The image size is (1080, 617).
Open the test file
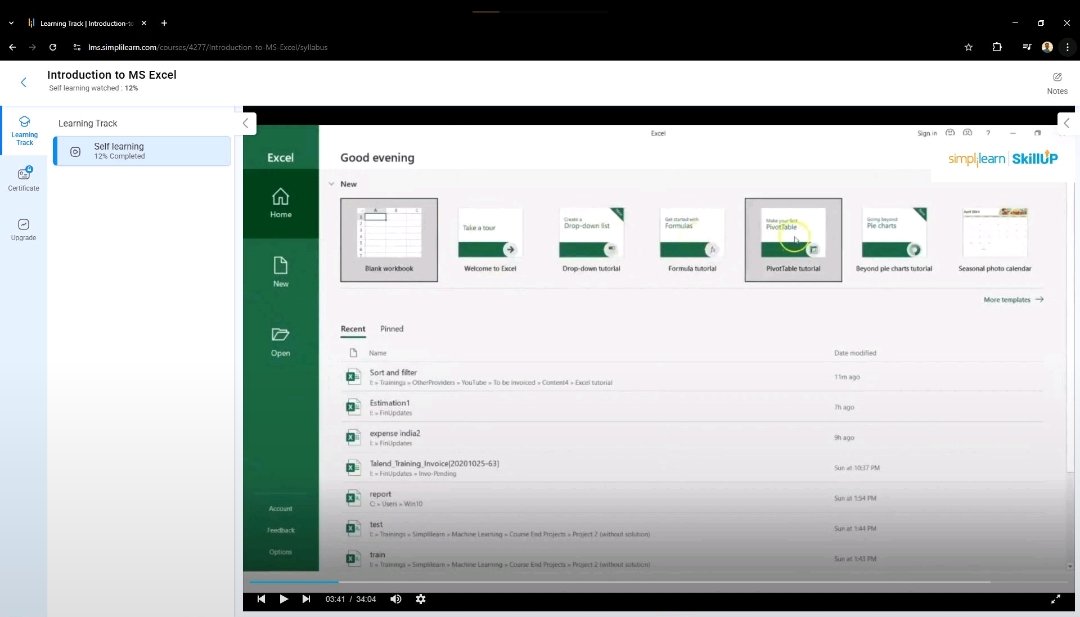coord(692,528)
